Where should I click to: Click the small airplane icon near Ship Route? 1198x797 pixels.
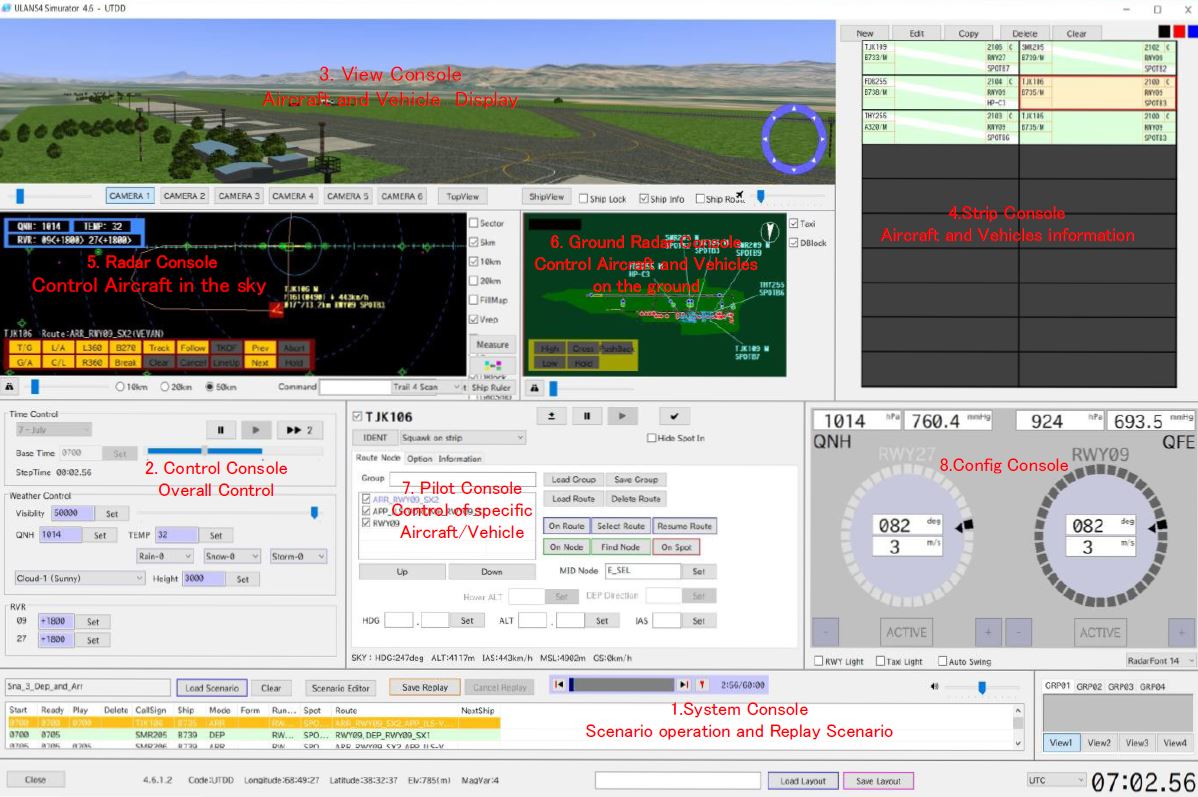[x=740, y=196]
